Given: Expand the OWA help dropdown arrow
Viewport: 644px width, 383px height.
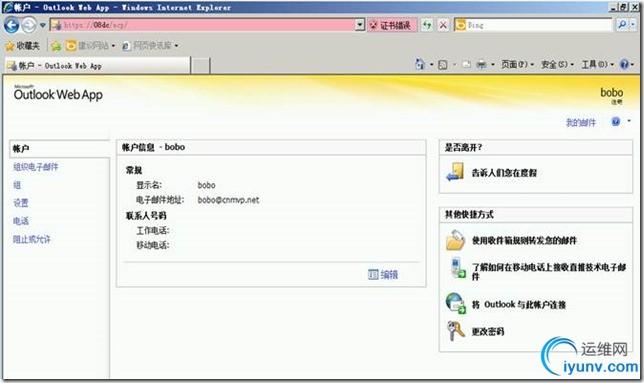Looking at the screenshot, I should tap(628, 121).
